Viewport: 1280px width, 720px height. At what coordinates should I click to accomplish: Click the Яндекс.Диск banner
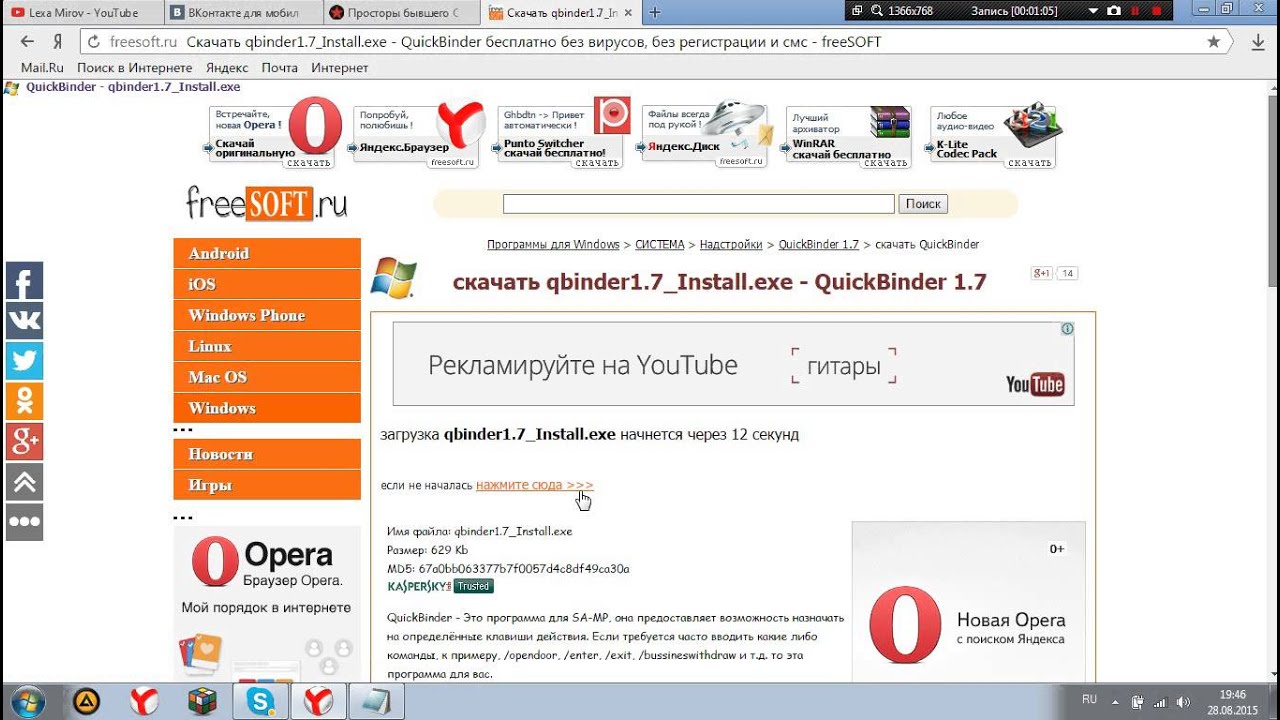[708, 134]
